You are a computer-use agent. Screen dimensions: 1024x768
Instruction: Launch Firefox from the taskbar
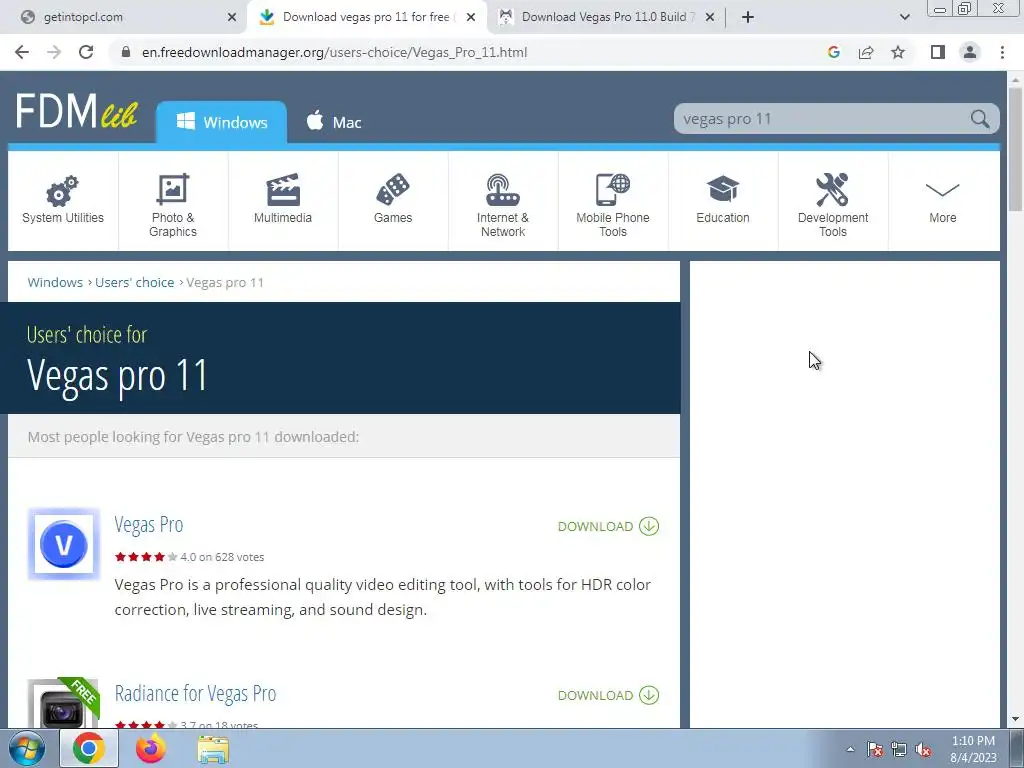pyautogui.click(x=151, y=749)
